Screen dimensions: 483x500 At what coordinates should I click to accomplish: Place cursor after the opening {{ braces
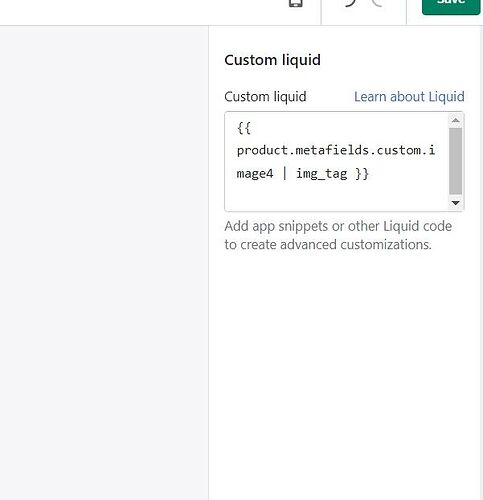click(252, 128)
